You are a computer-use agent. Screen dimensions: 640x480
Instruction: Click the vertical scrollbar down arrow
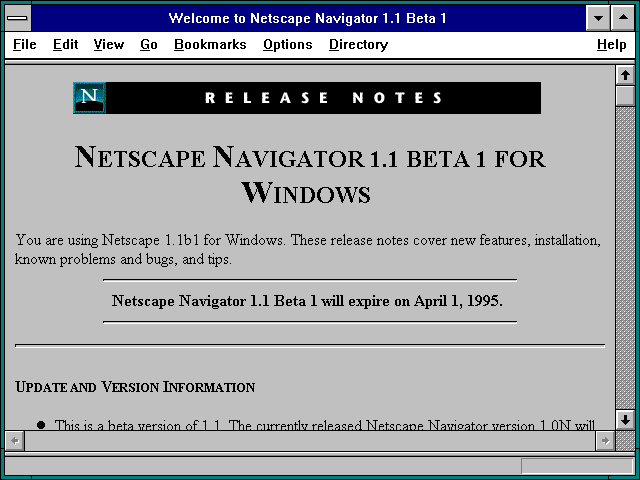[625, 420]
